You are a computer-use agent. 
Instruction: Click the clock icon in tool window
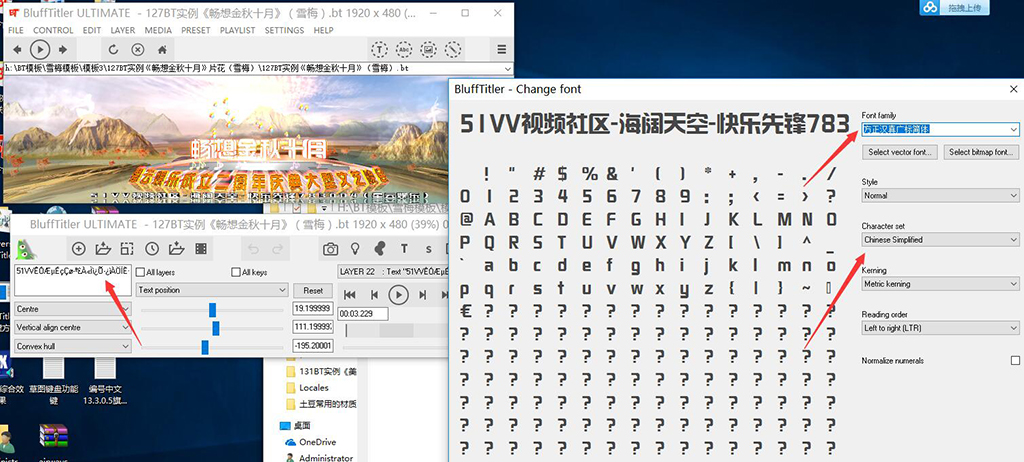click(x=152, y=248)
